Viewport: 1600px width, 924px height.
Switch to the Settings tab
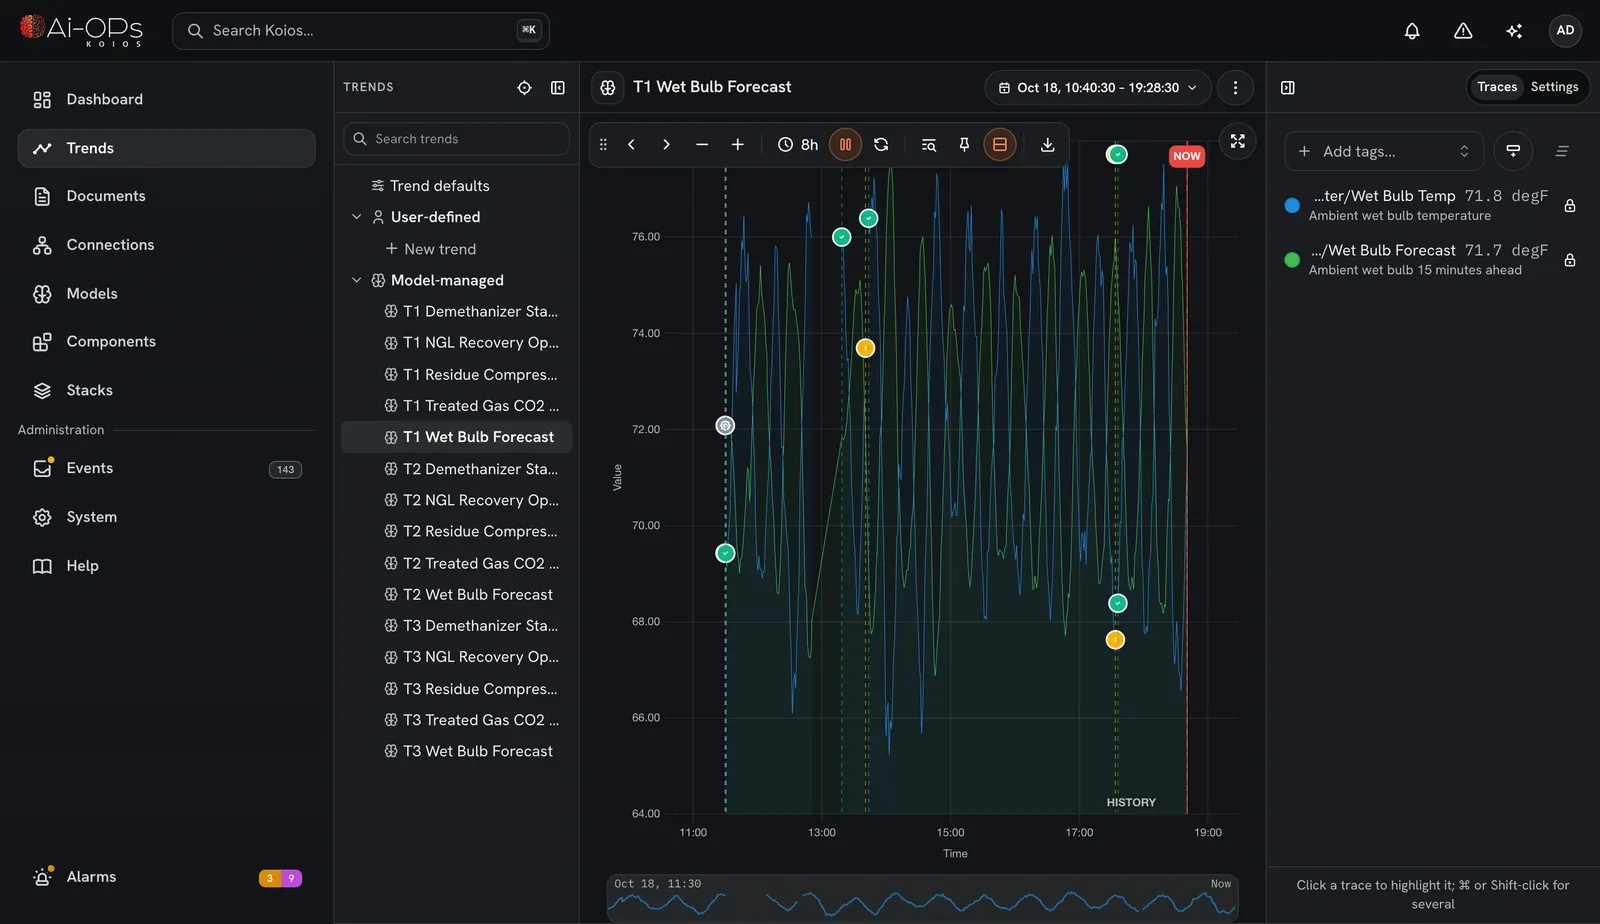point(1554,87)
